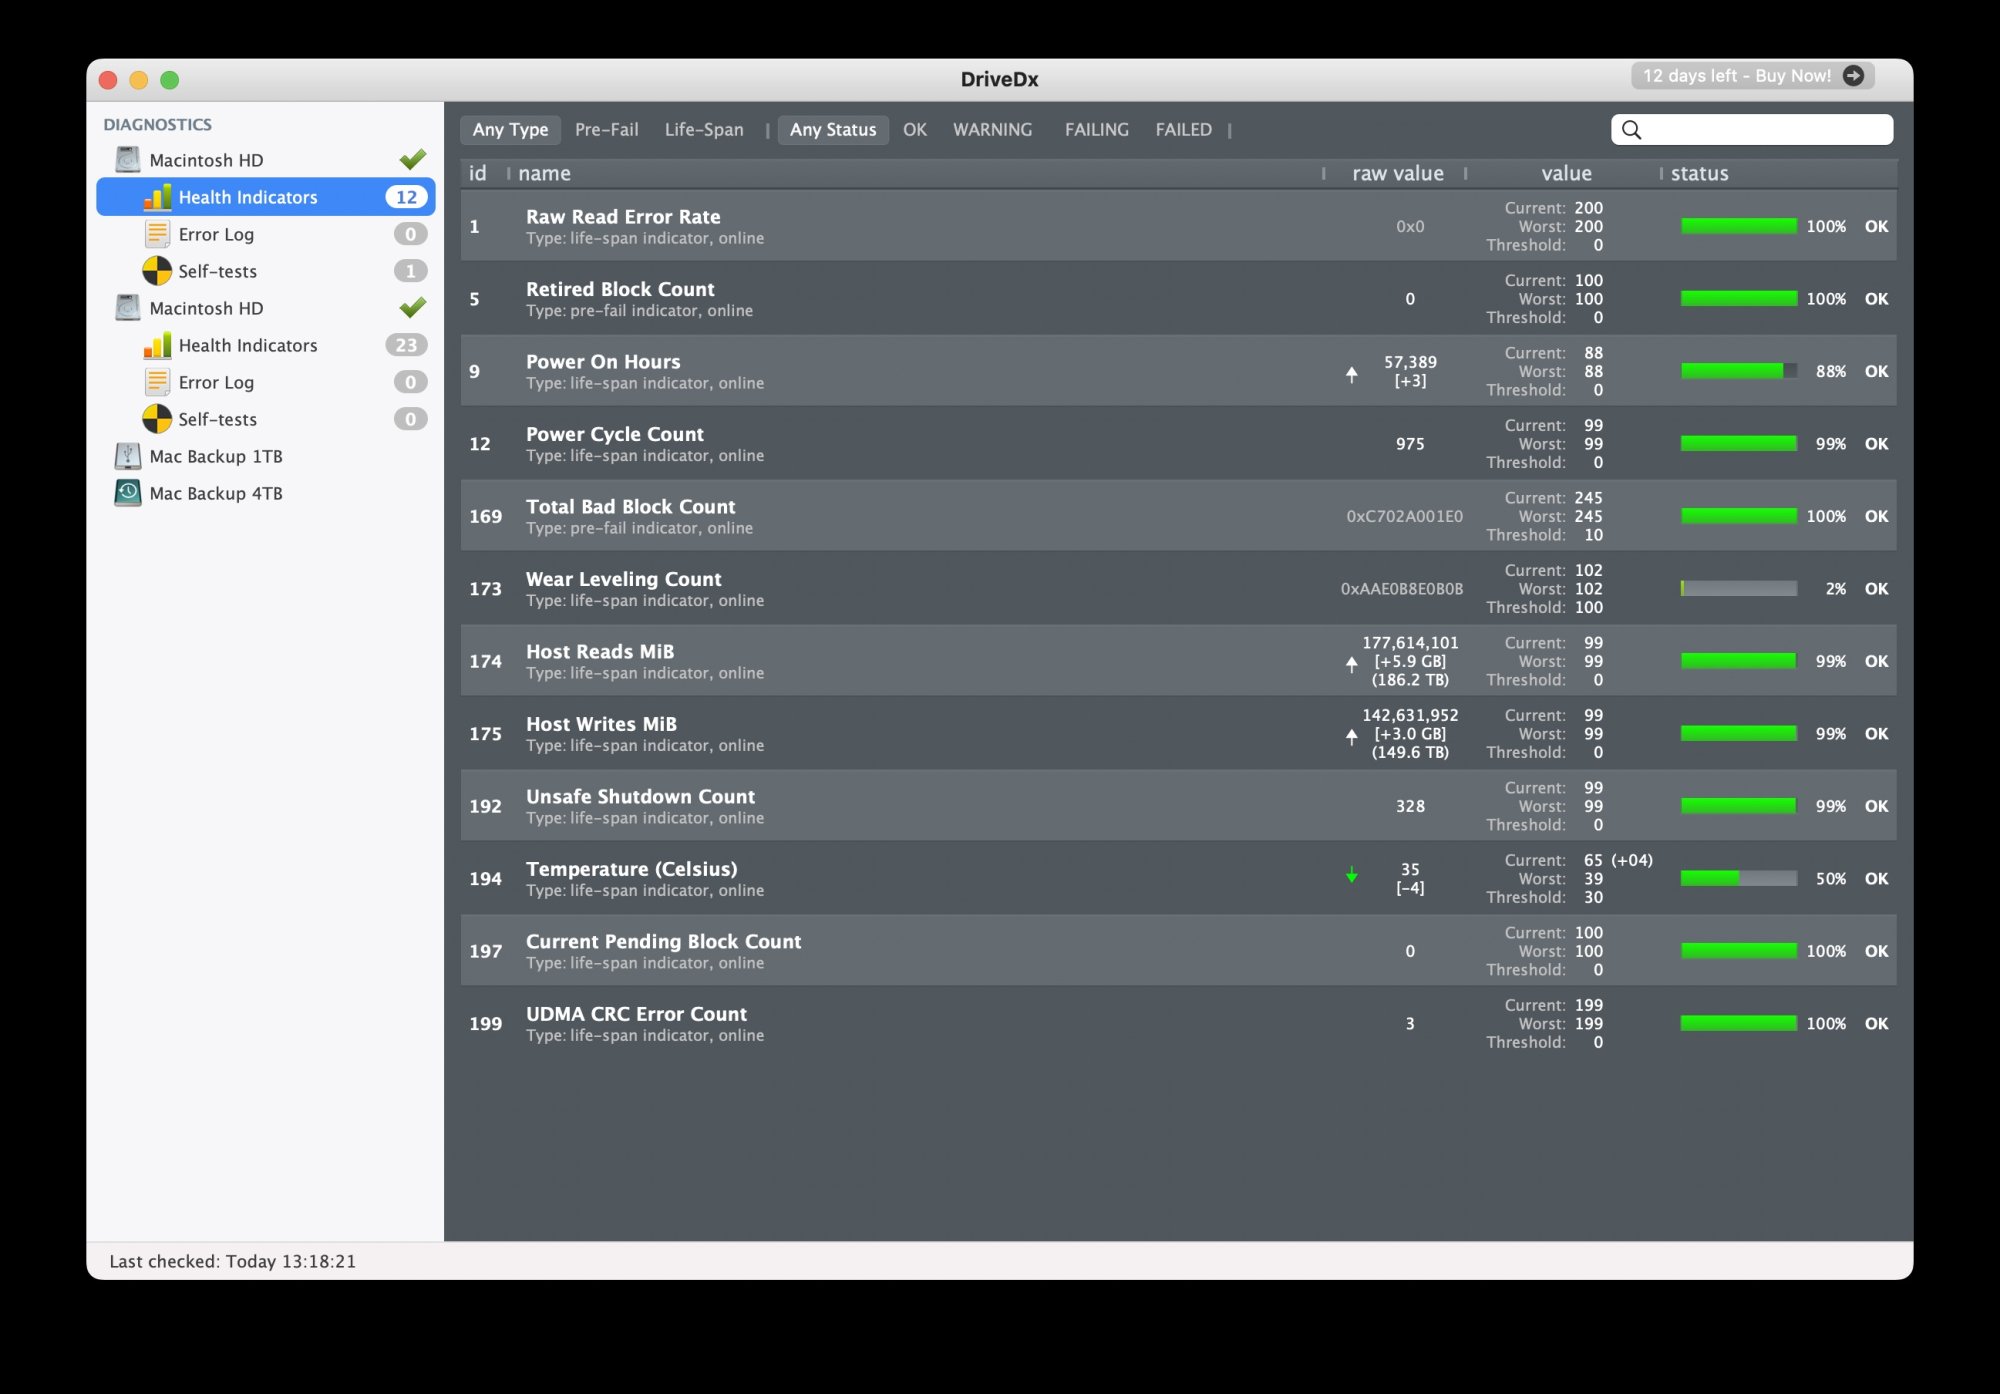Click the search magnifier icon
2000x1394 pixels.
(x=1631, y=130)
